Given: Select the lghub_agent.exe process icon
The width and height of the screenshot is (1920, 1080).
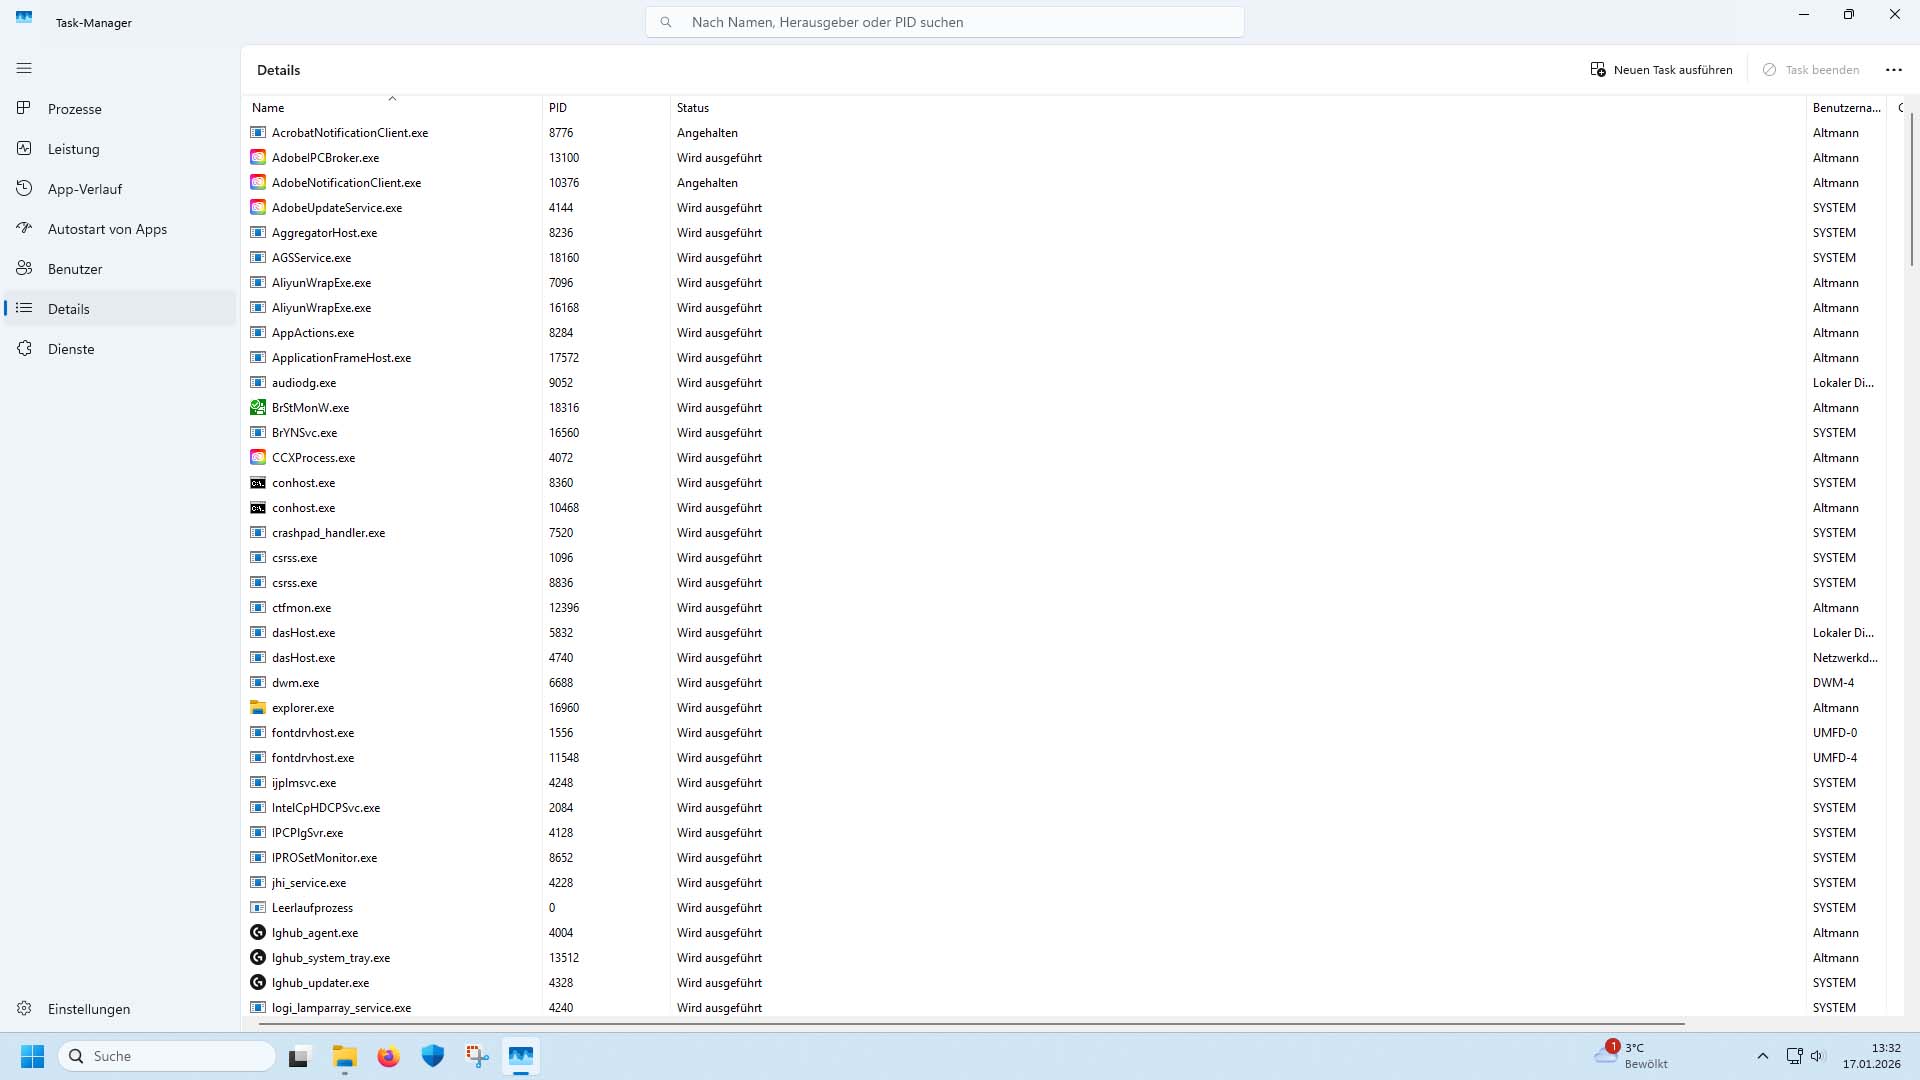Looking at the screenshot, I should point(258,933).
